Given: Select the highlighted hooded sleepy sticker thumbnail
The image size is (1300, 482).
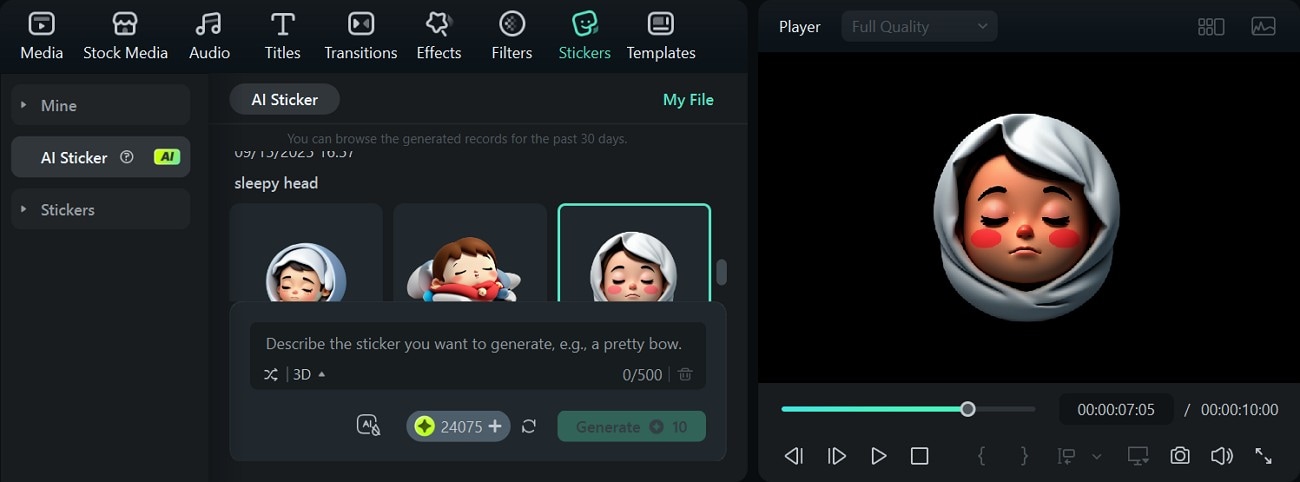Looking at the screenshot, I should point(634,253).
